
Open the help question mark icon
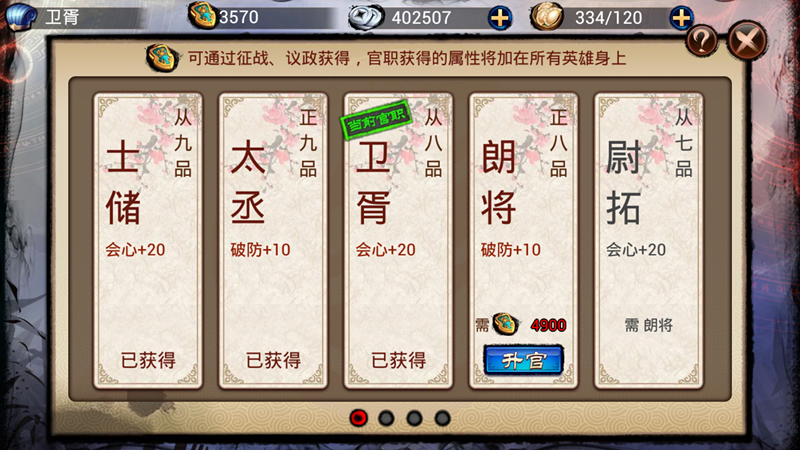702,40
